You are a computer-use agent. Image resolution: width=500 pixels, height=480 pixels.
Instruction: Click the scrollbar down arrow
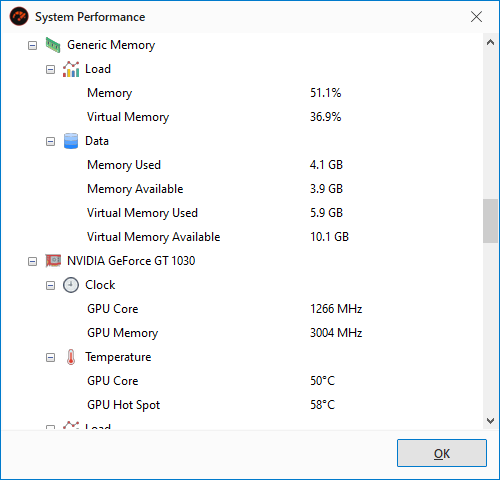(x=490, y=421)
